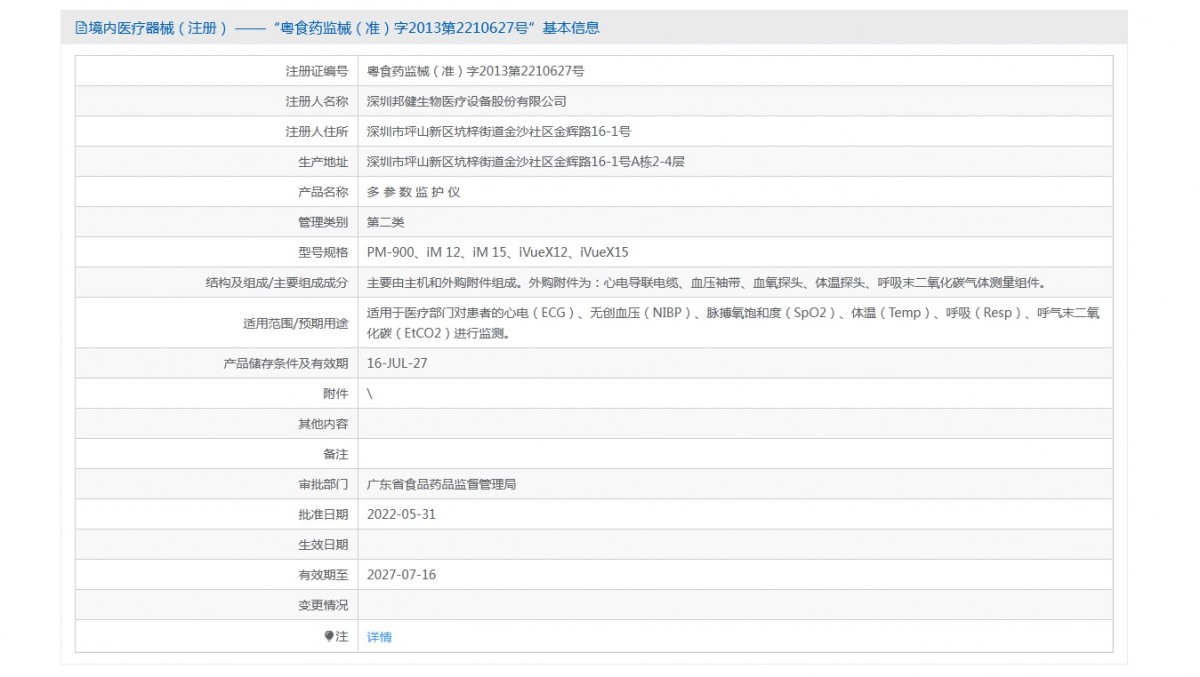Click the 注册证编号 row label
The image size is (1200, 677).
pos(317,71)
